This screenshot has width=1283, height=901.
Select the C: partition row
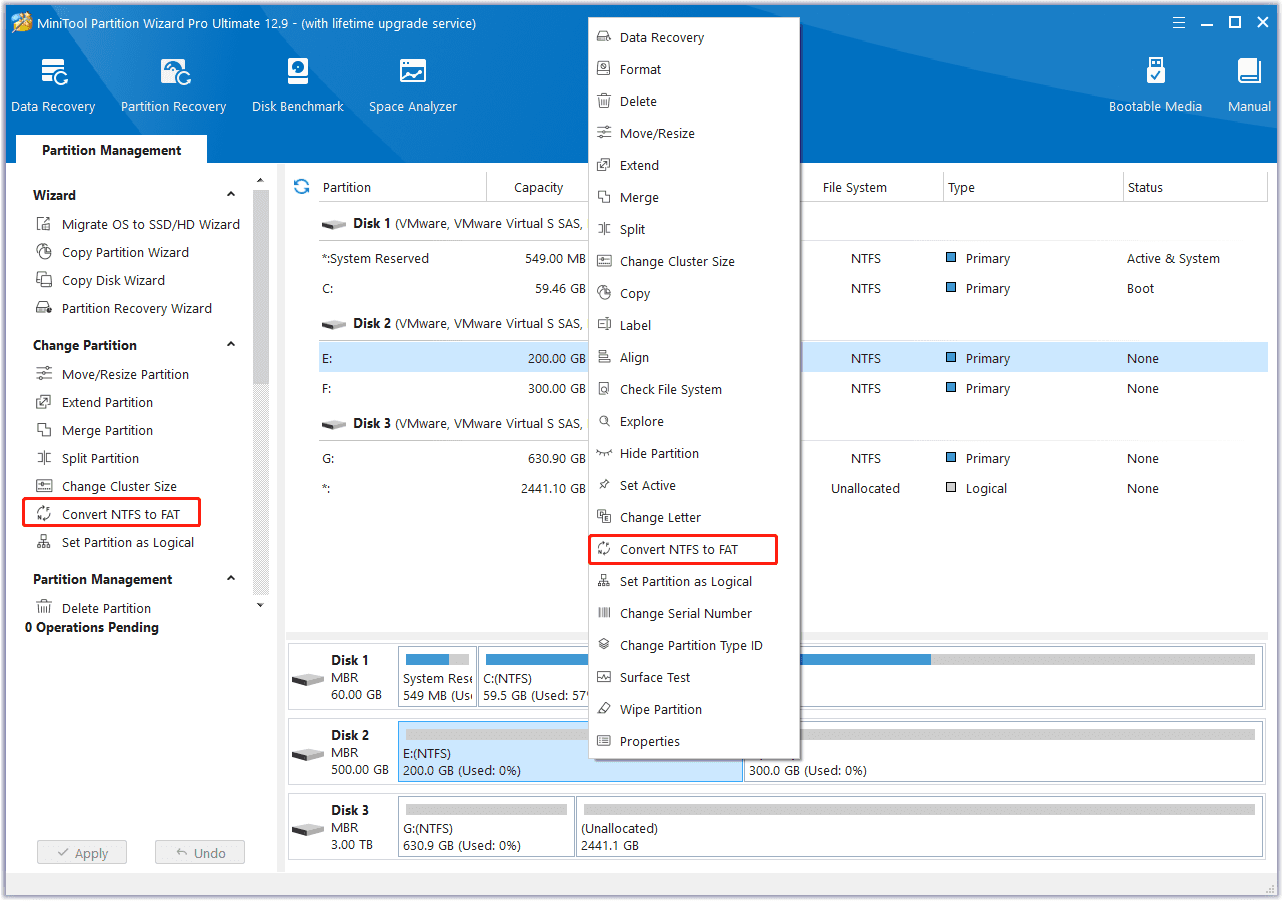[x=793, y=288]
